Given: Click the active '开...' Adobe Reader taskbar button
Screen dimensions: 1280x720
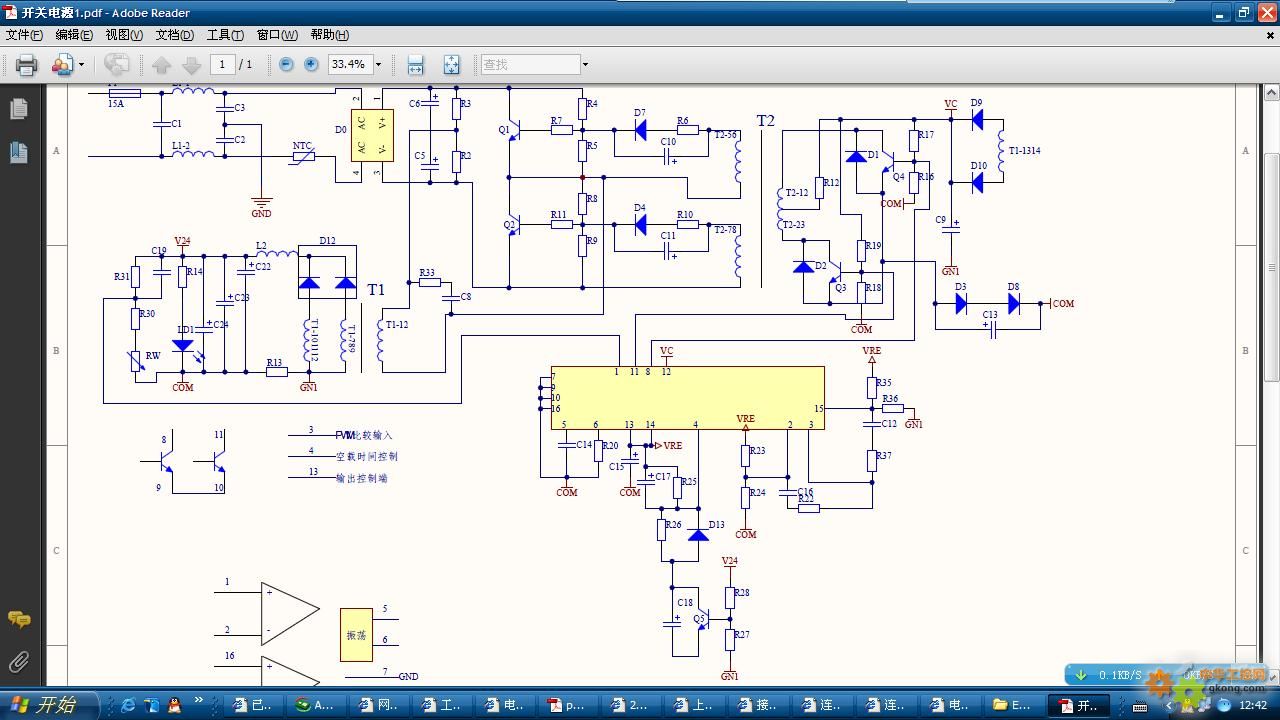Looking at the screenshot, I should click(1076, 705).
